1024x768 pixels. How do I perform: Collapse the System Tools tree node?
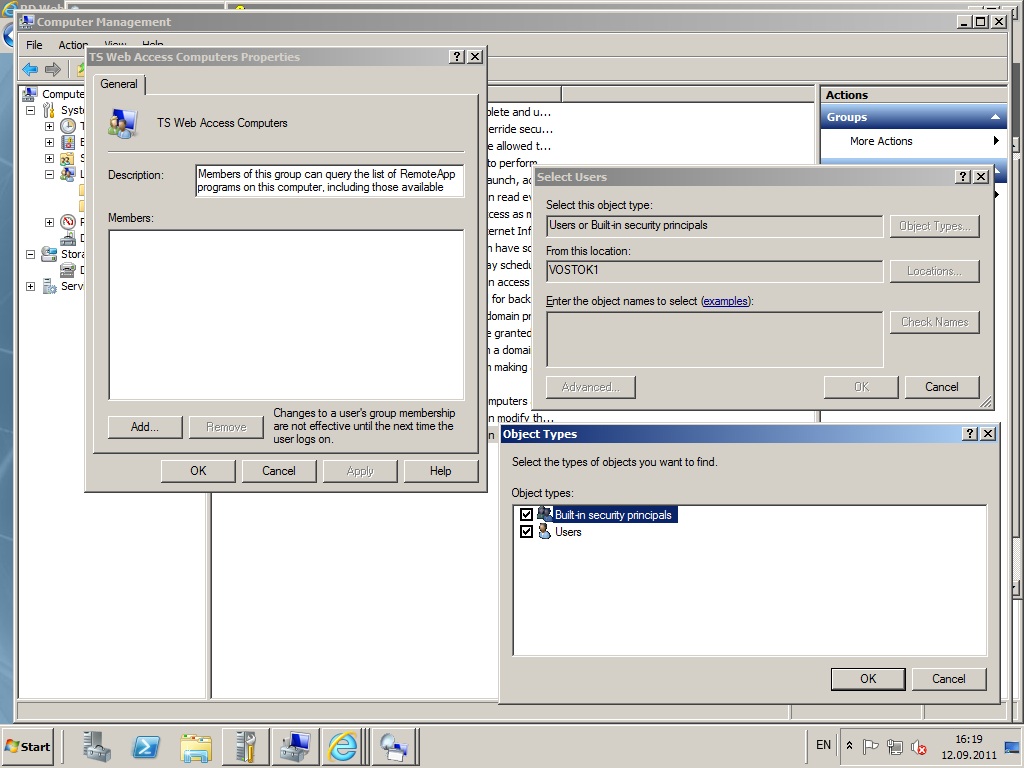pos(30,111)
